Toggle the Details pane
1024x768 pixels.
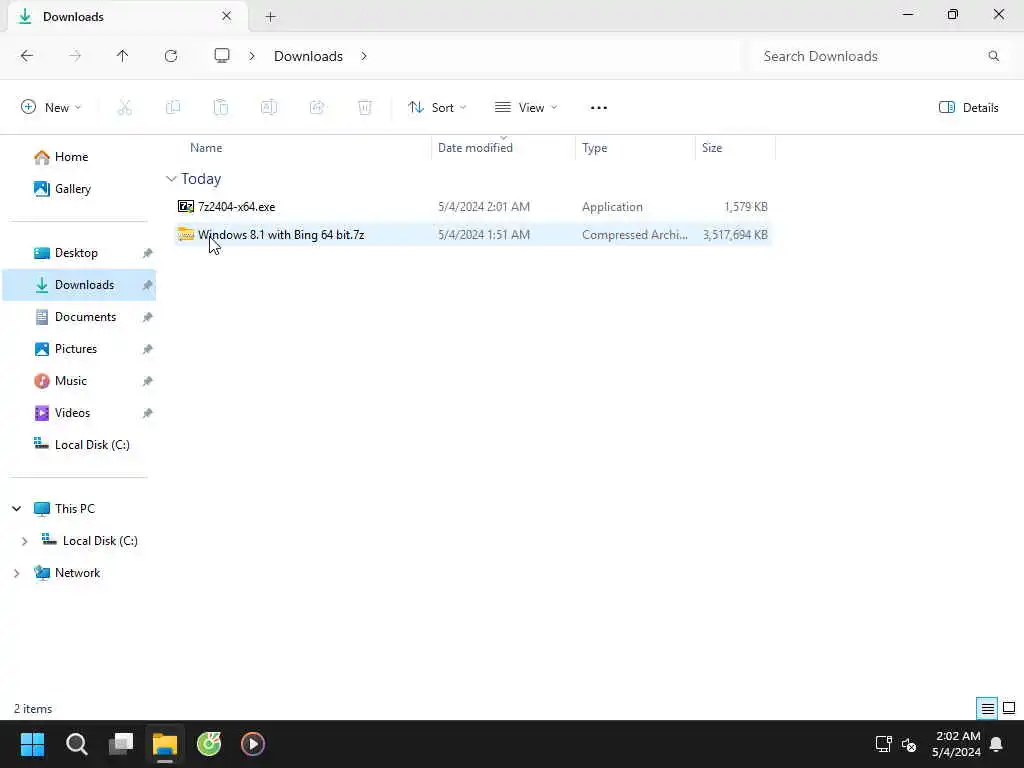968,108
